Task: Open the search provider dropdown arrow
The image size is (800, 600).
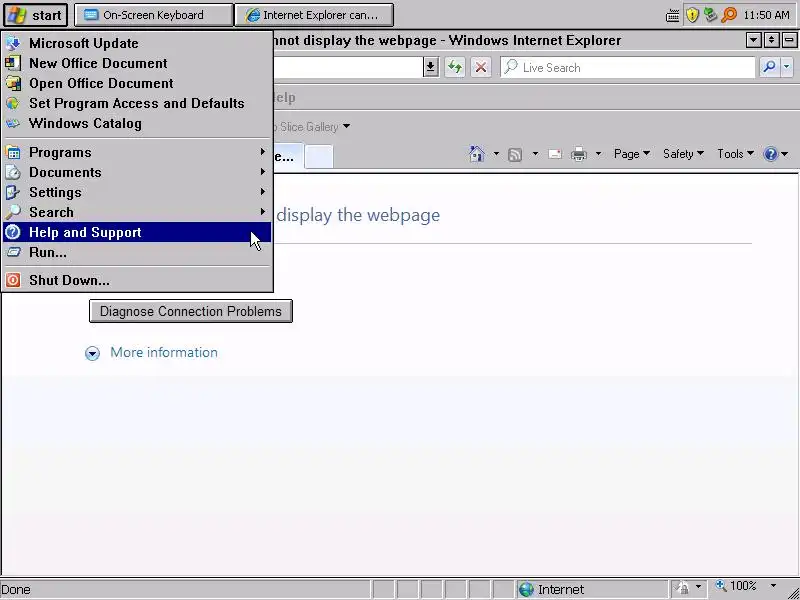Action: point(787,67)
